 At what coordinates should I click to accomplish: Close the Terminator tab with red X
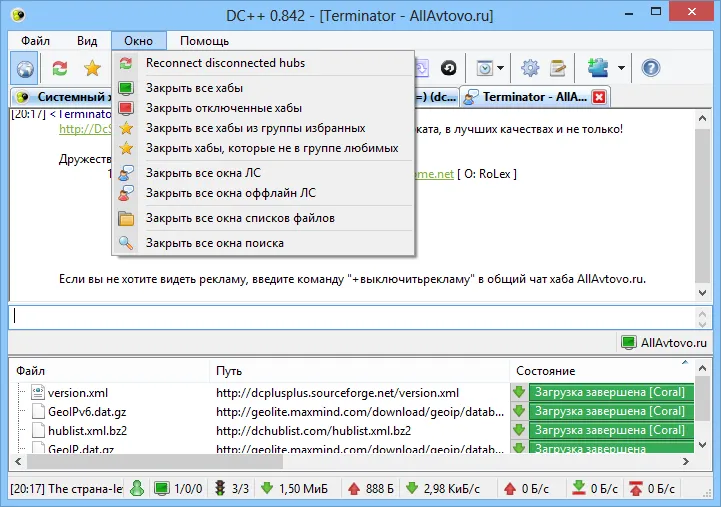599,97
